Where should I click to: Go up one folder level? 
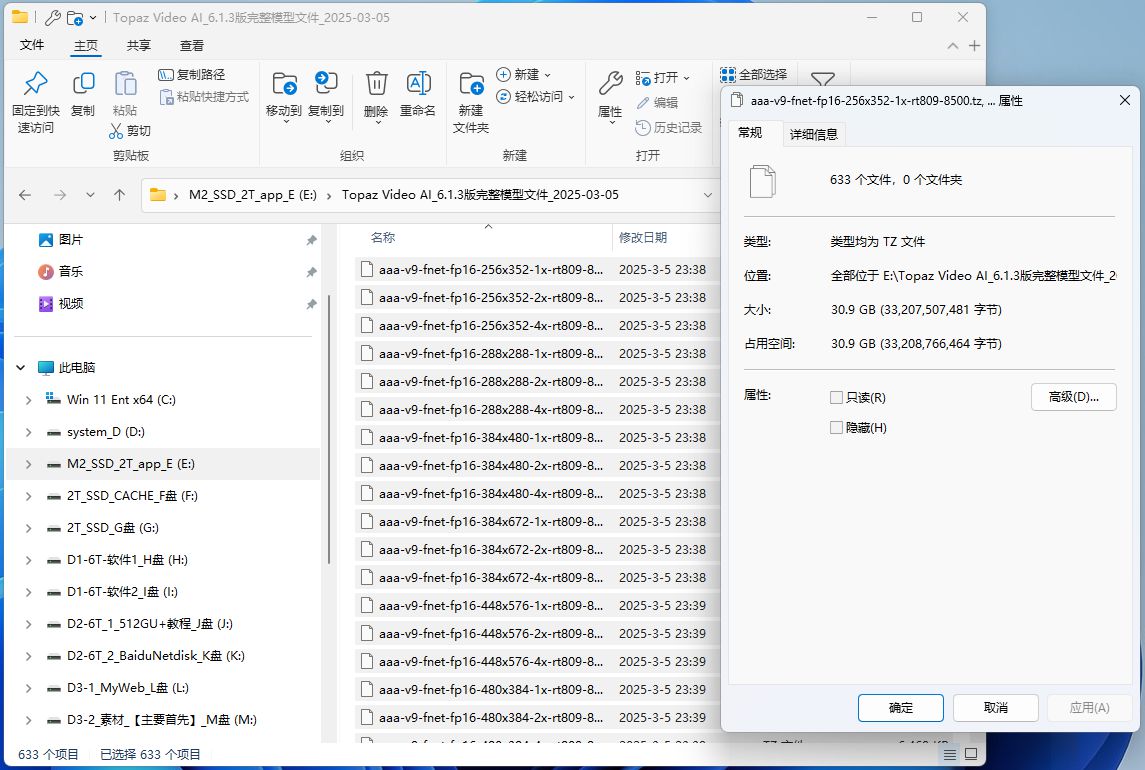point(120,195)
